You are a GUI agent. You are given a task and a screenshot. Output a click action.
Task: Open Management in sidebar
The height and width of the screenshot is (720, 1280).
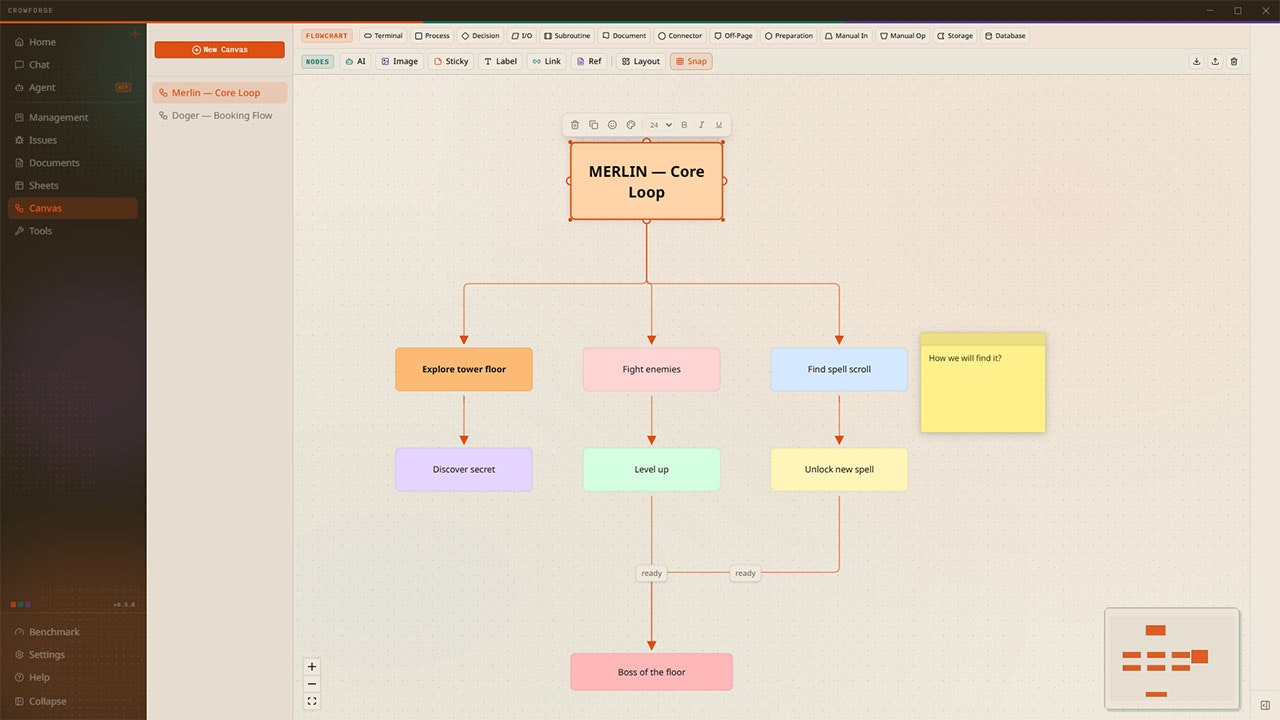coord(73,118)
